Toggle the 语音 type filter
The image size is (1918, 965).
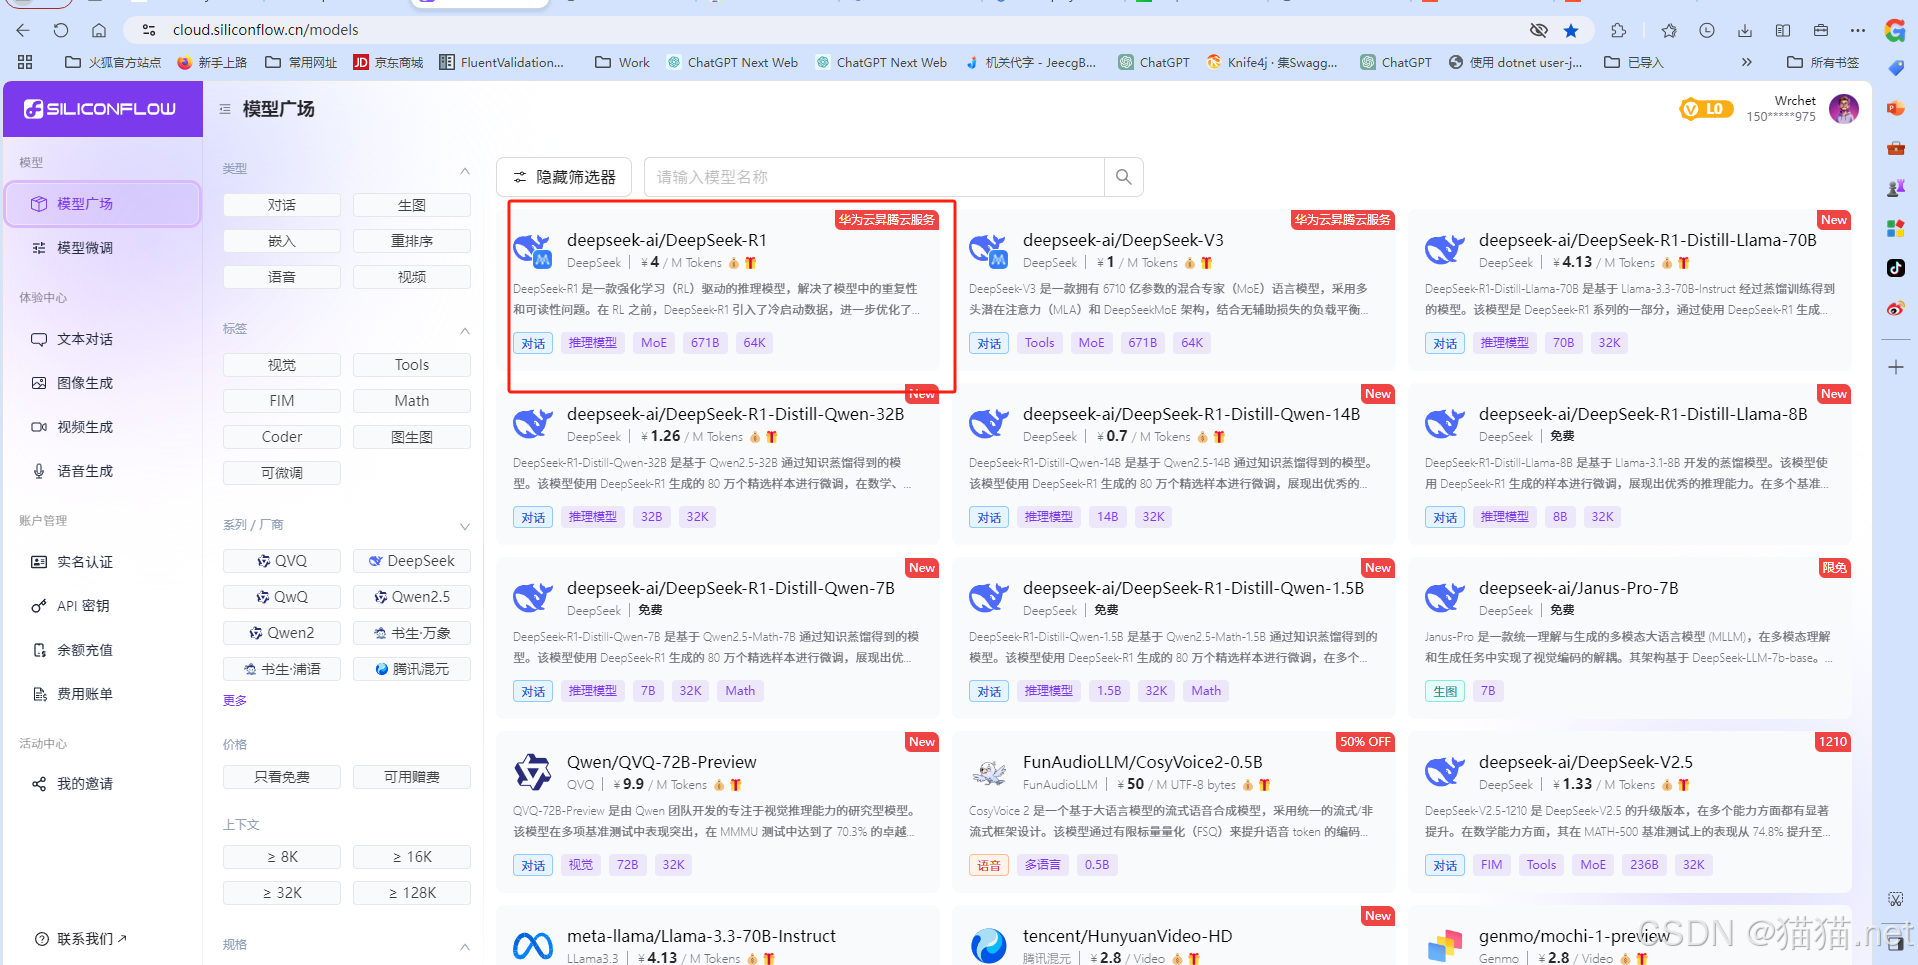tap(282, 277)
